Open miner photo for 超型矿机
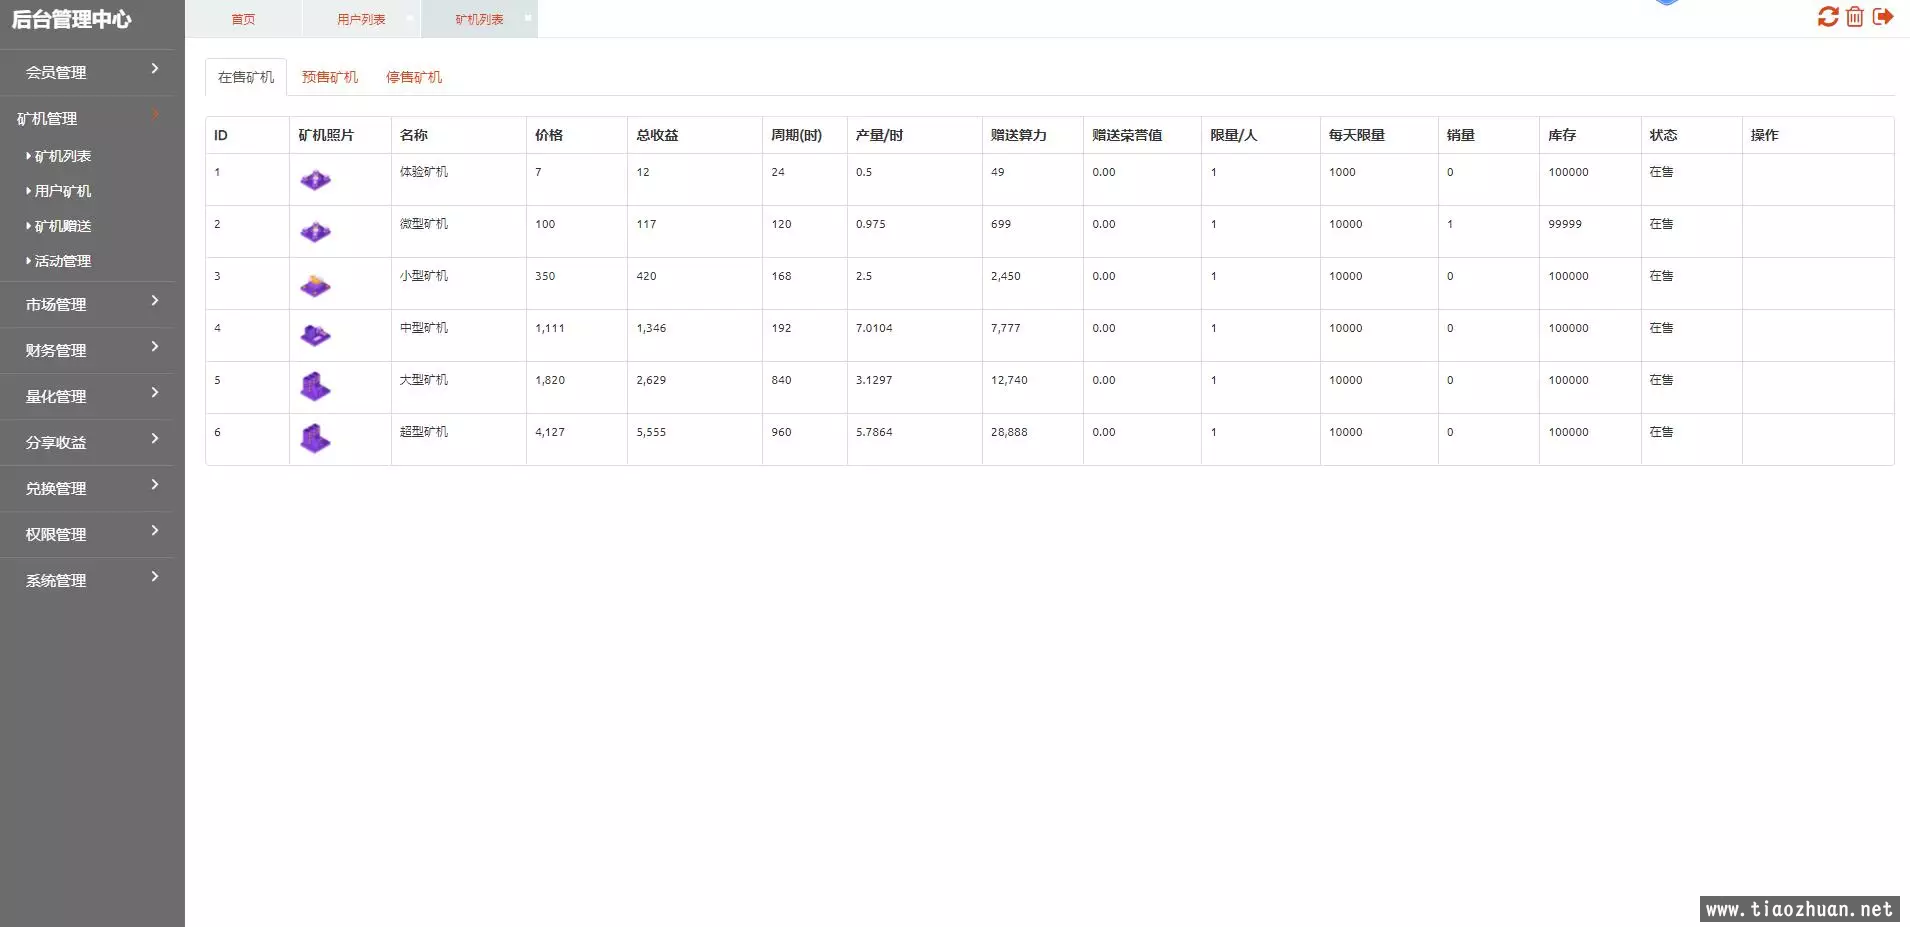1910x927 pixels. coord(315,439)
